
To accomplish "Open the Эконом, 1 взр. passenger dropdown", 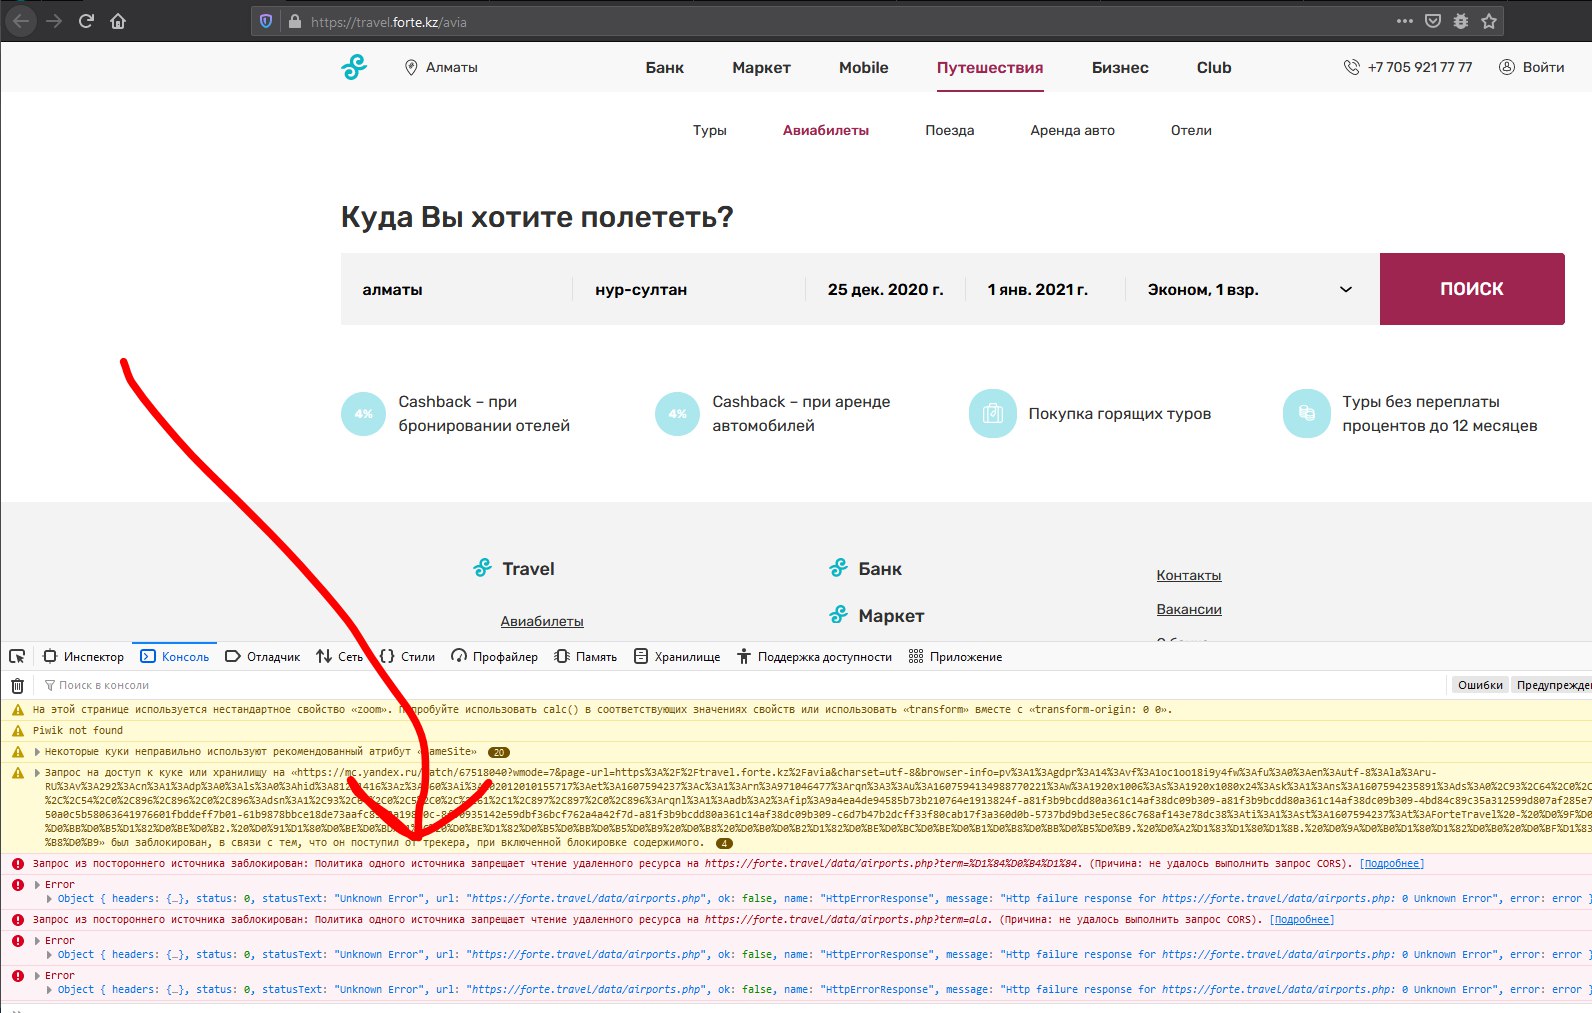I will (x=1252, y=289).
